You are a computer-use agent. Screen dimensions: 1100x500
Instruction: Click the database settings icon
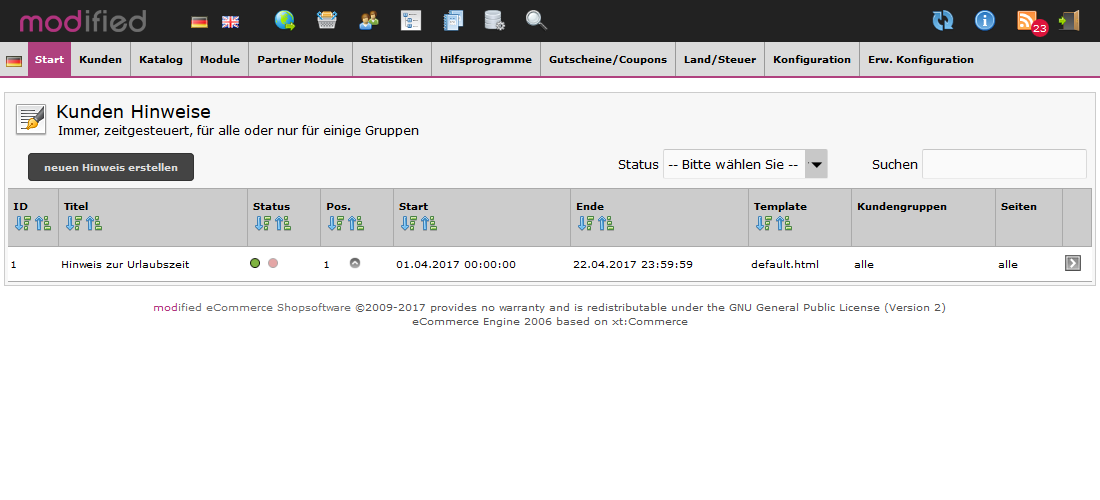coord(494,20)
